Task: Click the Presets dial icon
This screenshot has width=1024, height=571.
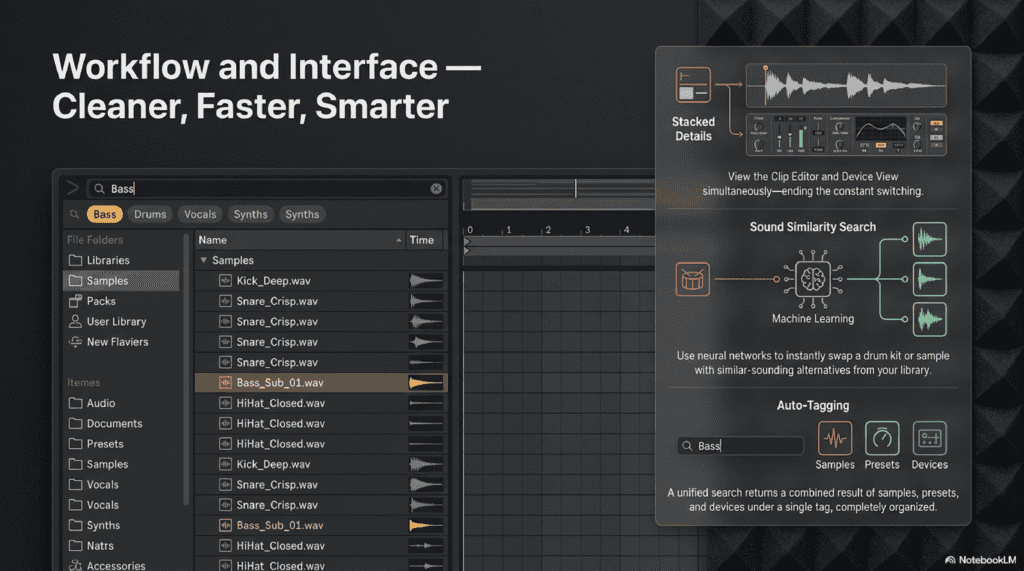Action: [882, 438]
